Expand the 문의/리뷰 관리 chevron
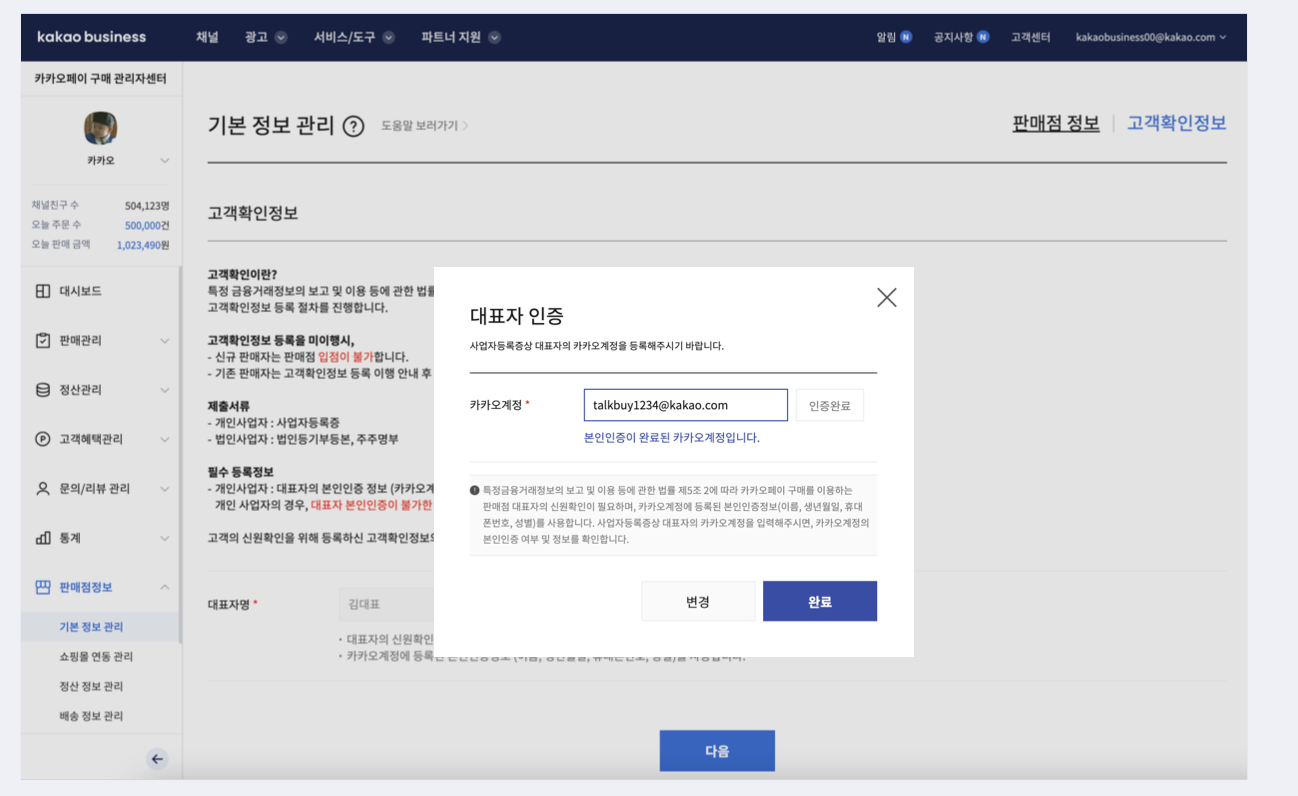Screen dimensions: 1298x796 164,489
